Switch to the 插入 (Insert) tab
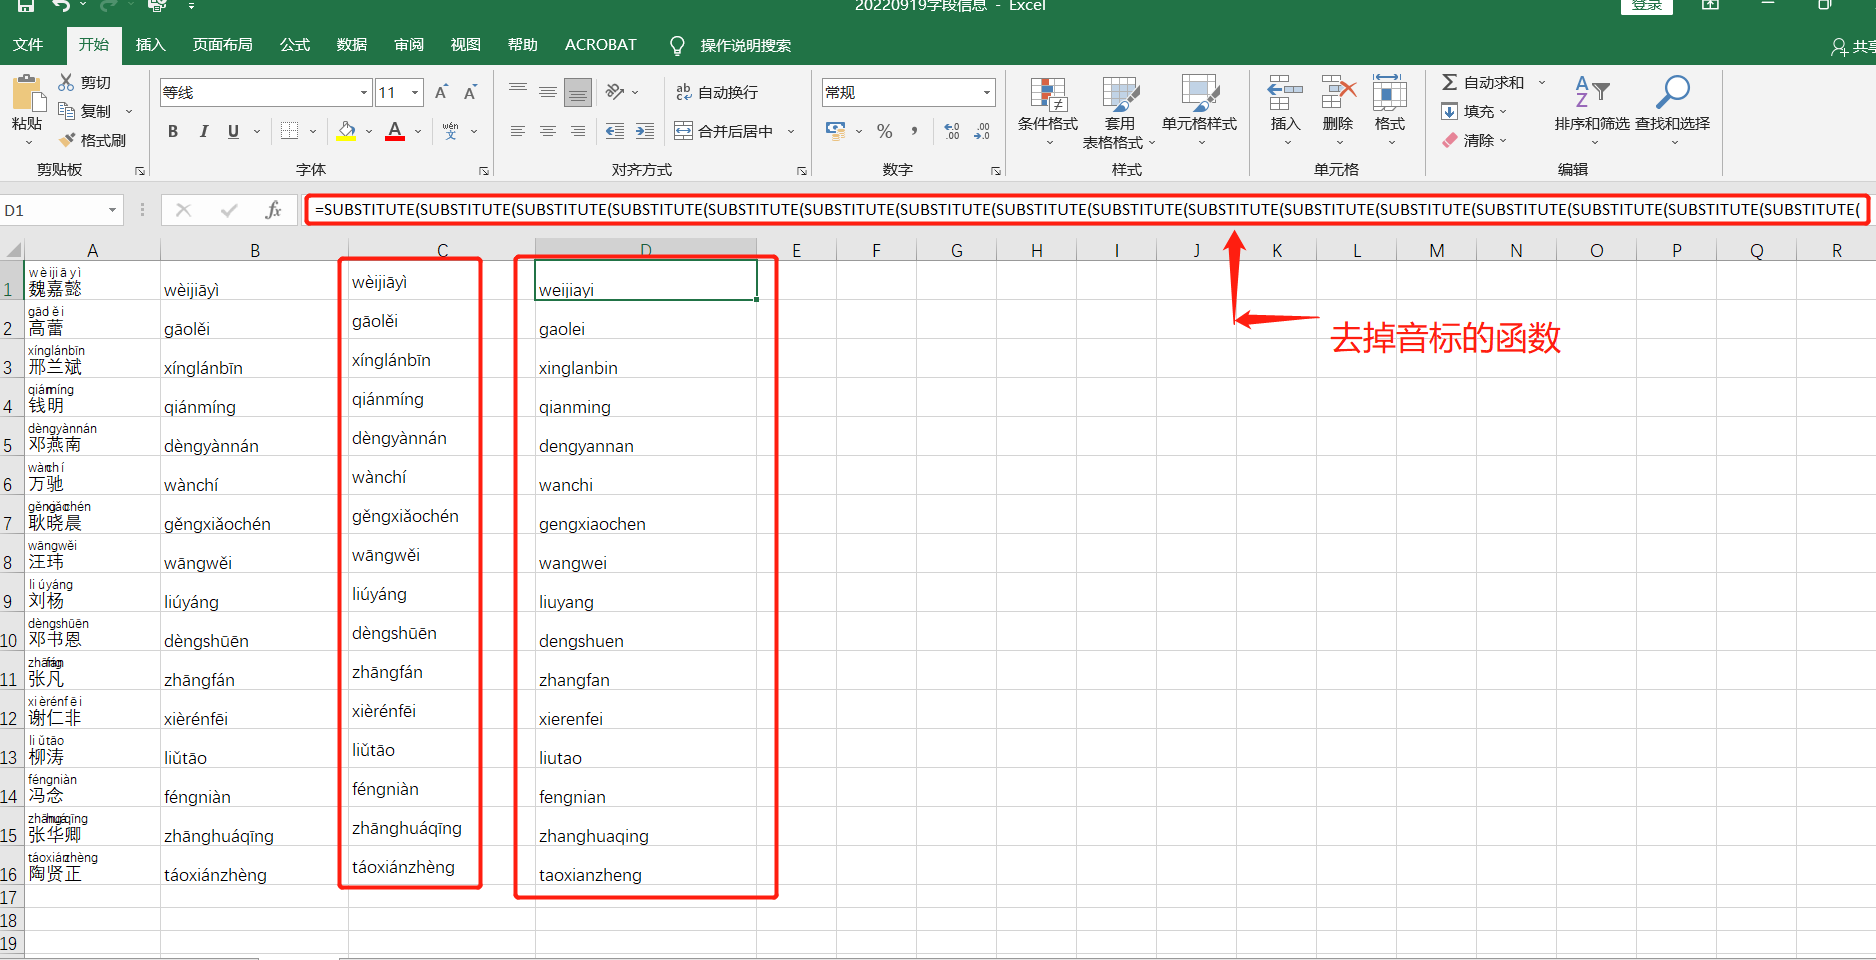The height and width of the screenshot is (960, 1876). pos(150,45)
